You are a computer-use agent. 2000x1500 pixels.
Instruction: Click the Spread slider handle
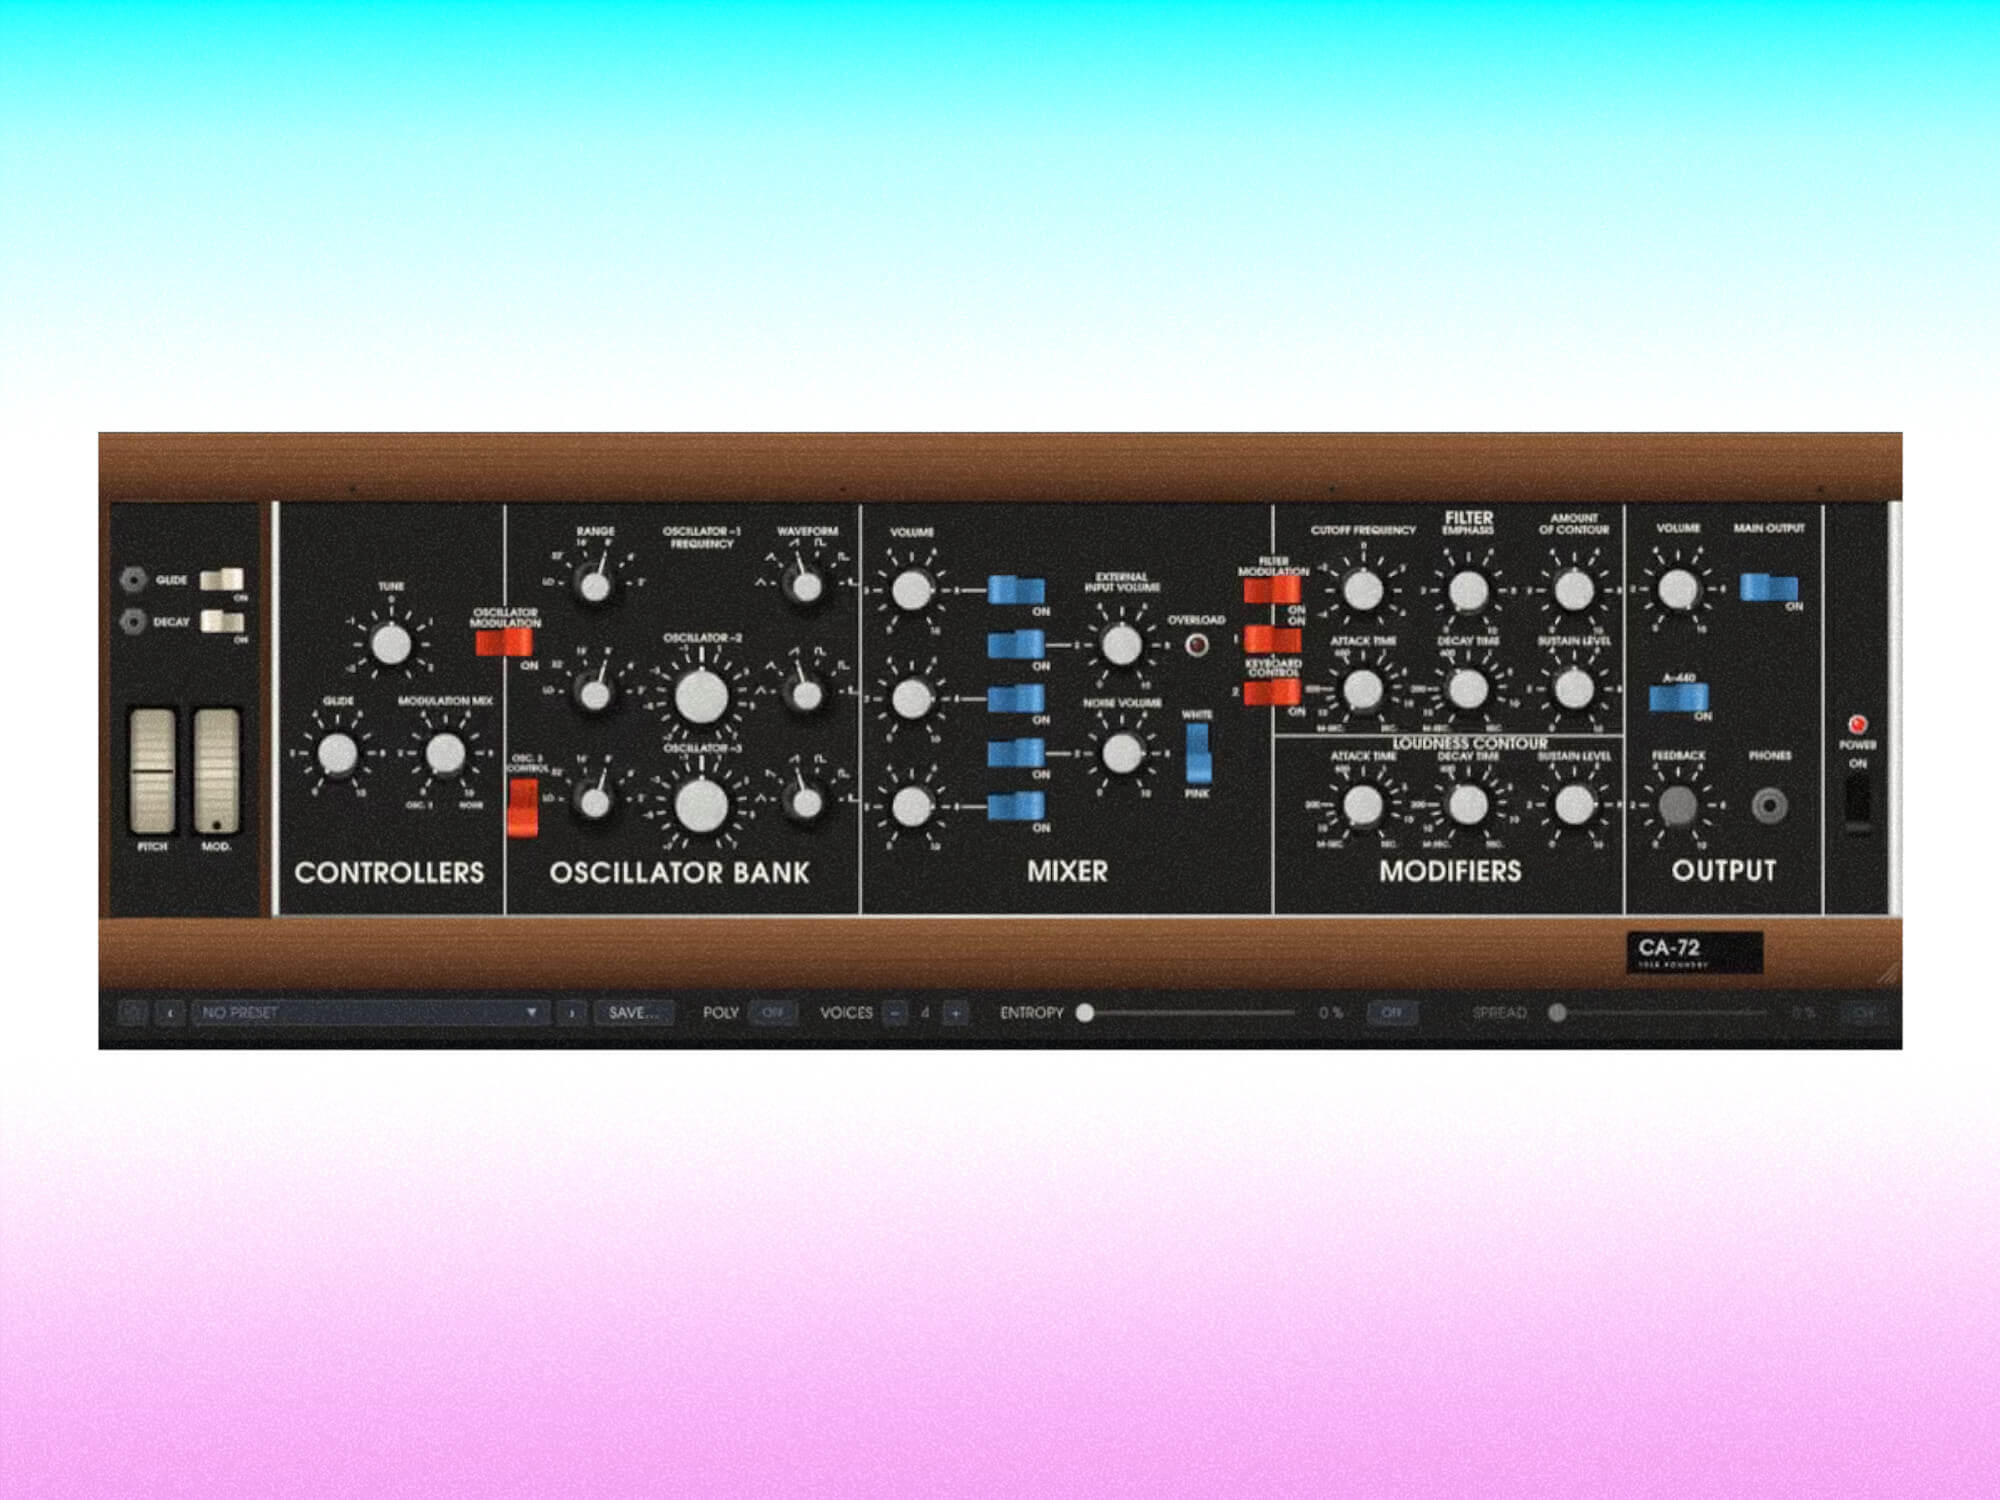pyautogui.click(x=1557, y=1013)
